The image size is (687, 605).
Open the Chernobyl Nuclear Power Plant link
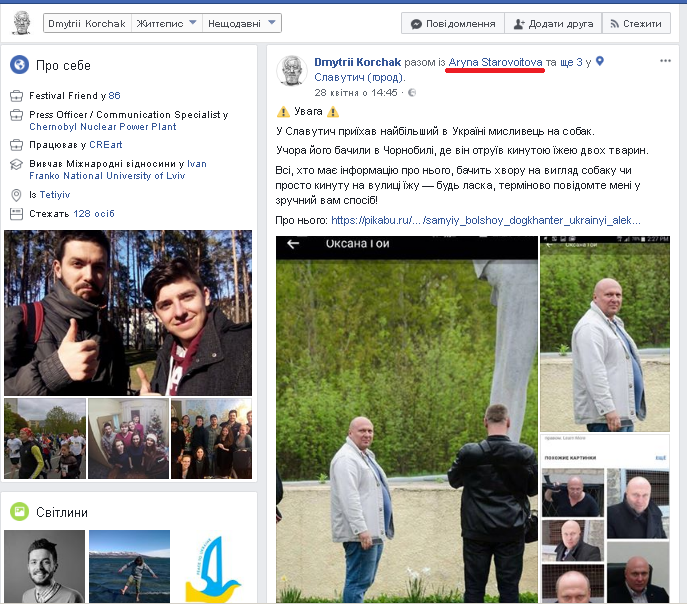point(103,127)
